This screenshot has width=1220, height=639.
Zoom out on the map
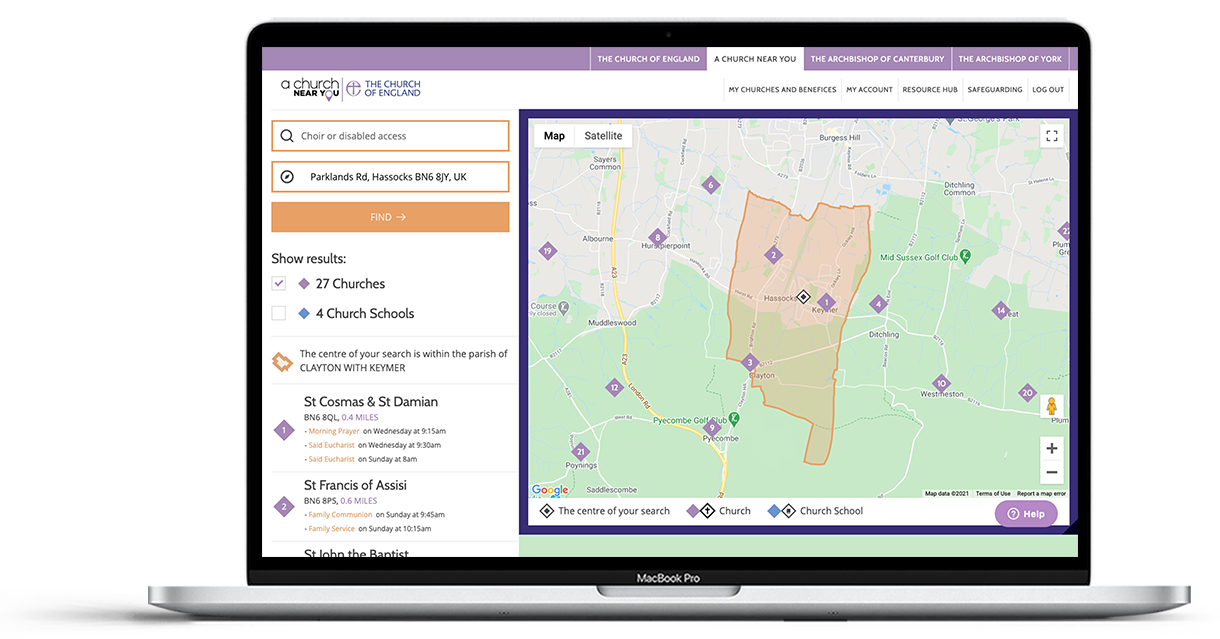[x=1051, y=472]
